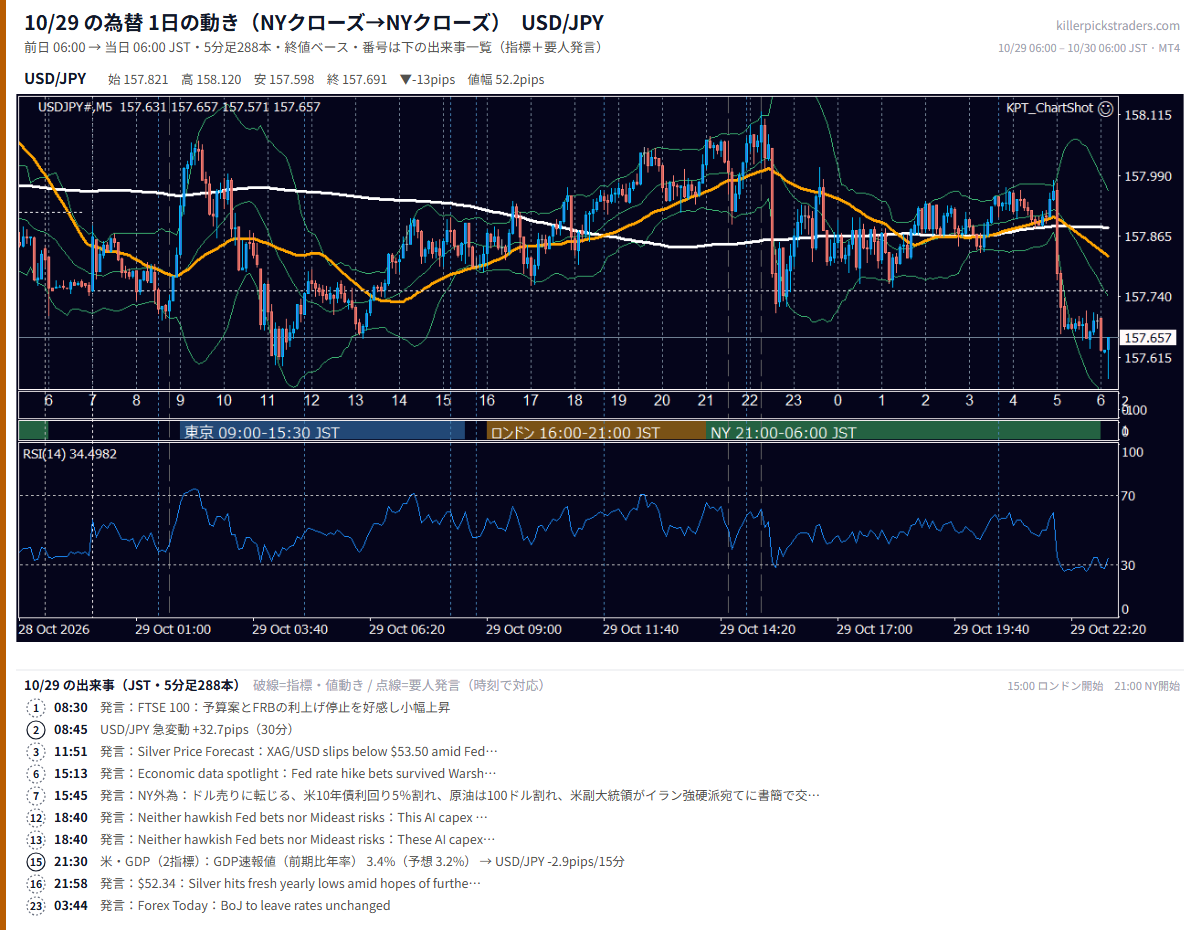
Task: Click the 29 Oct 22:20 time axis label
Action: [x=1108, y=629]
